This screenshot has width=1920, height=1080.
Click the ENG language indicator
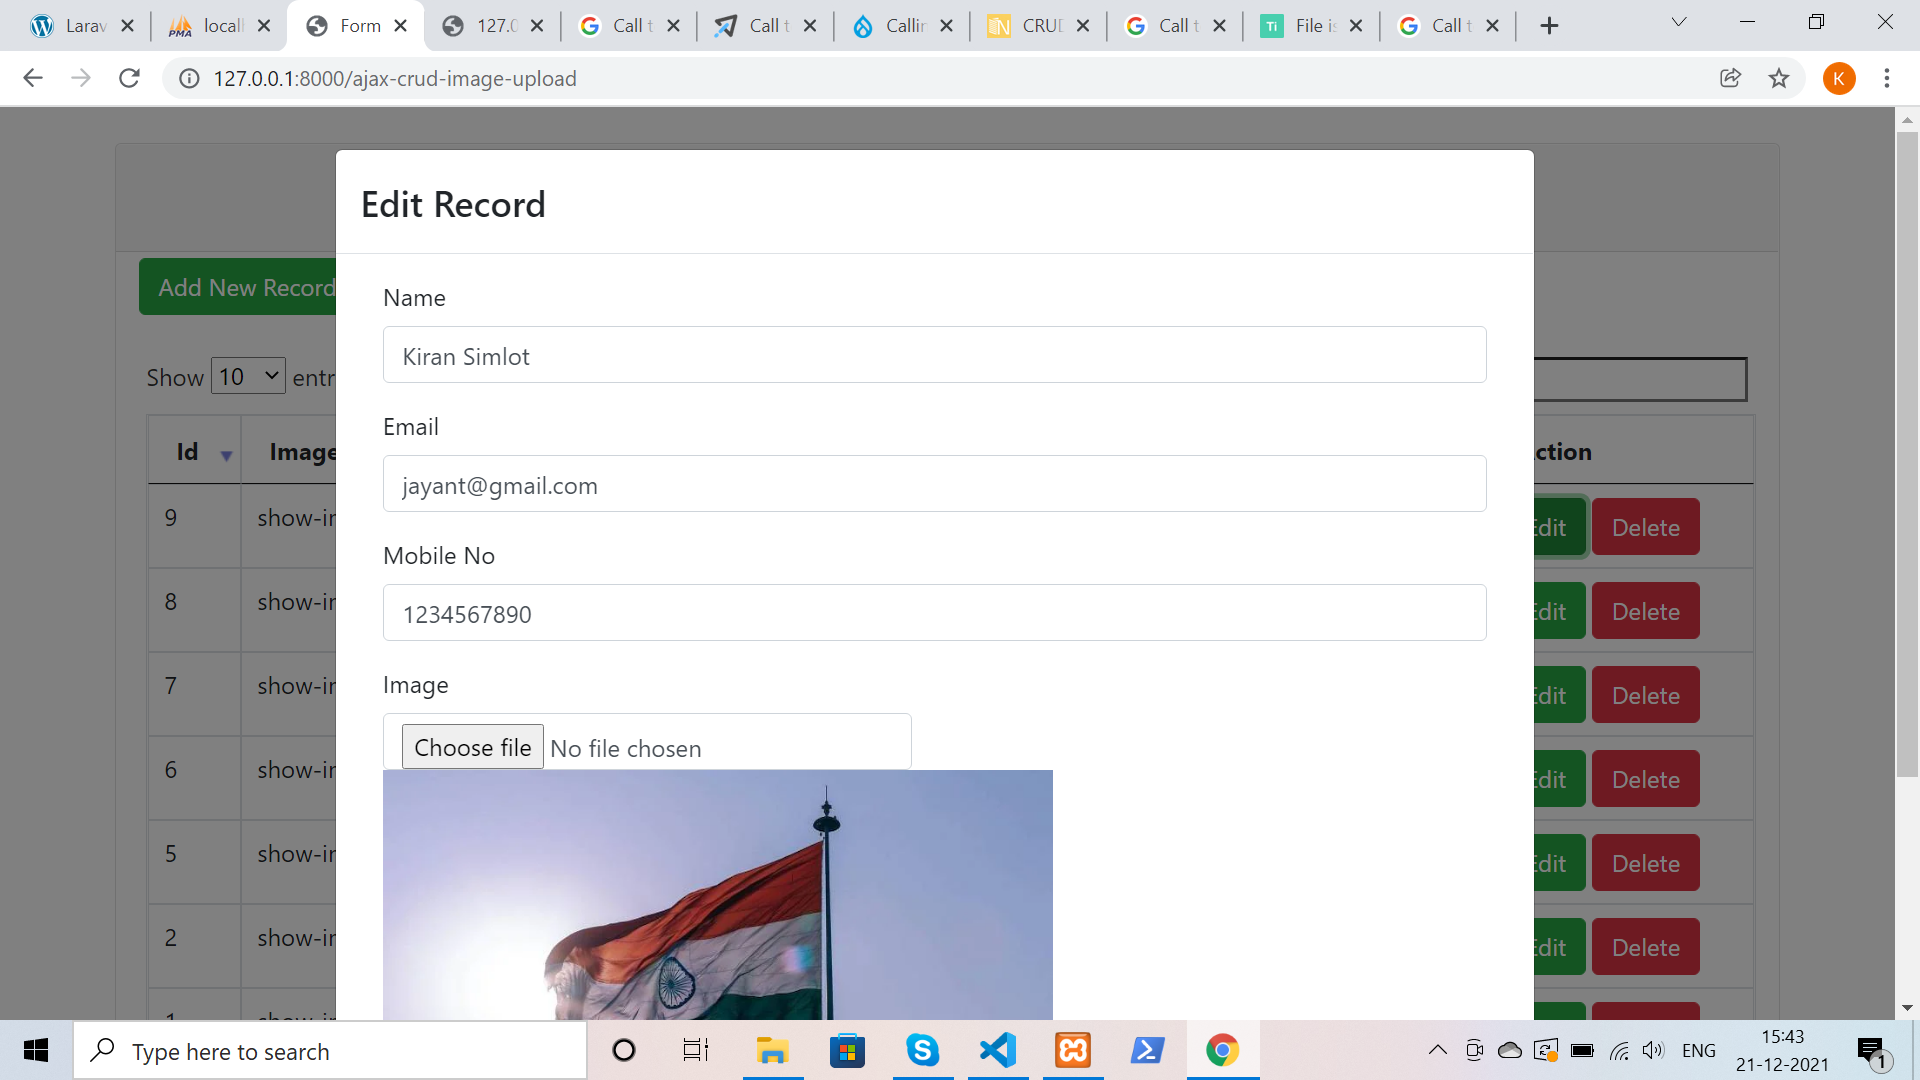[x=1698, y=1050]
